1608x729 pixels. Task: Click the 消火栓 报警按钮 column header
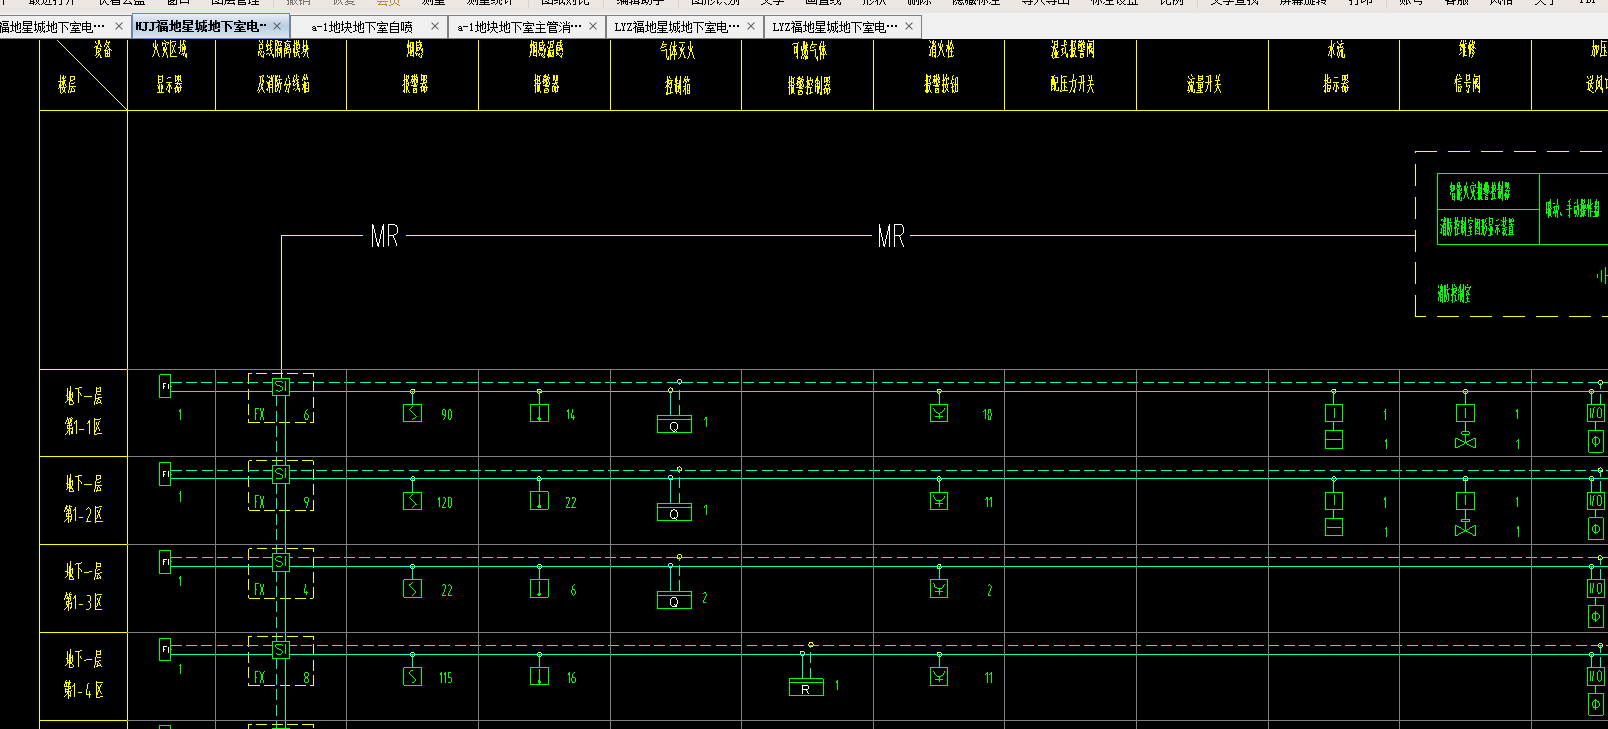[x=941, y=67]
